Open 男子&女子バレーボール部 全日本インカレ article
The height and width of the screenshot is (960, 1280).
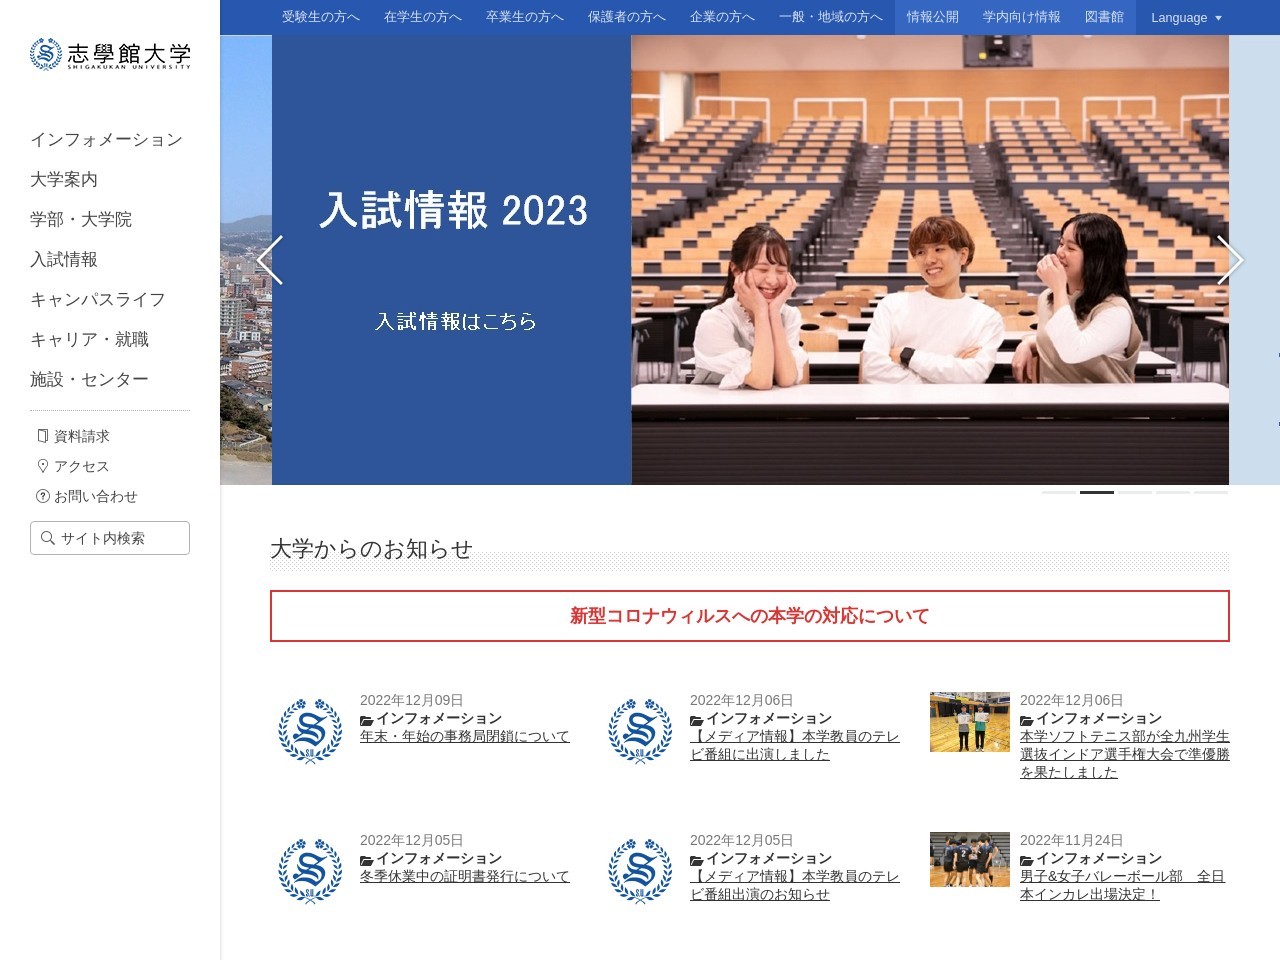[x=1123, y=885]
